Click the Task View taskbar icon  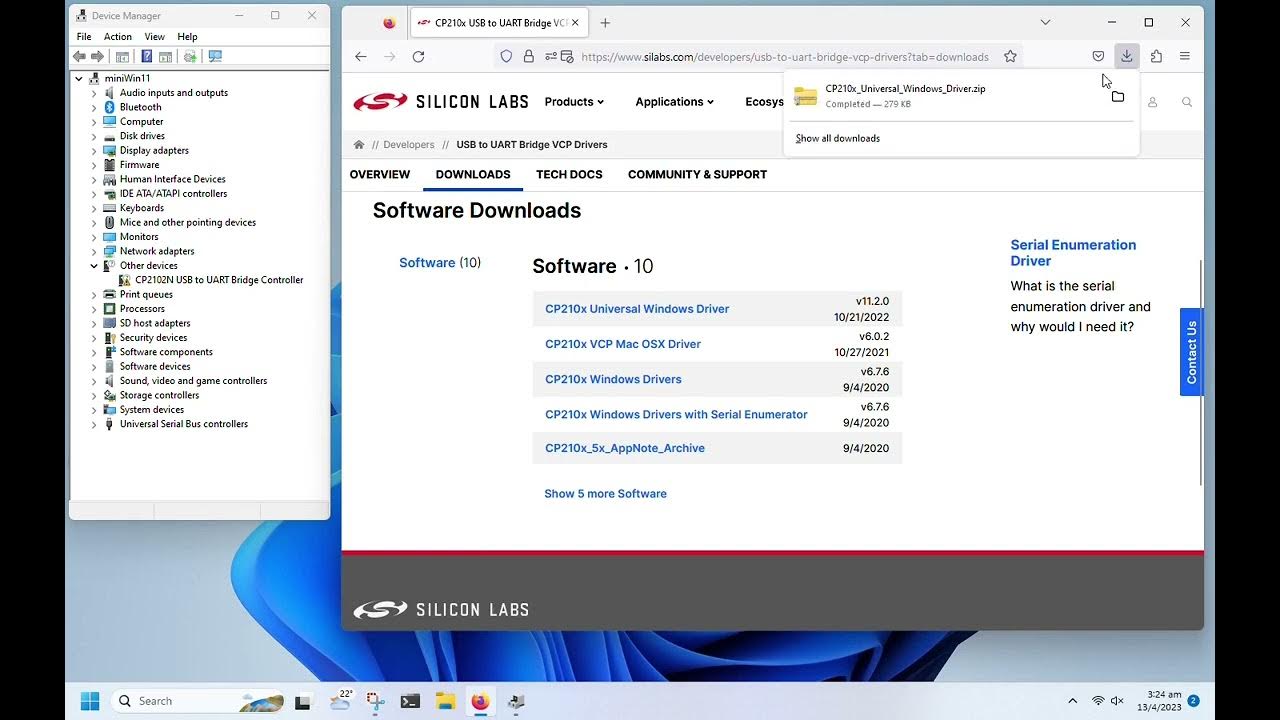(x=303, y=701)
